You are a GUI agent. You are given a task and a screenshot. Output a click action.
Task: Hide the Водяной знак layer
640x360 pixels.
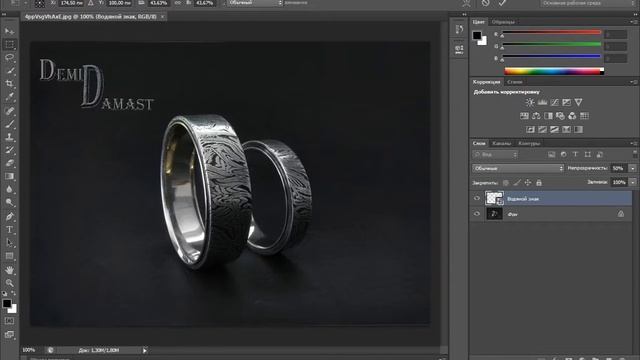[x=477, y=198]
